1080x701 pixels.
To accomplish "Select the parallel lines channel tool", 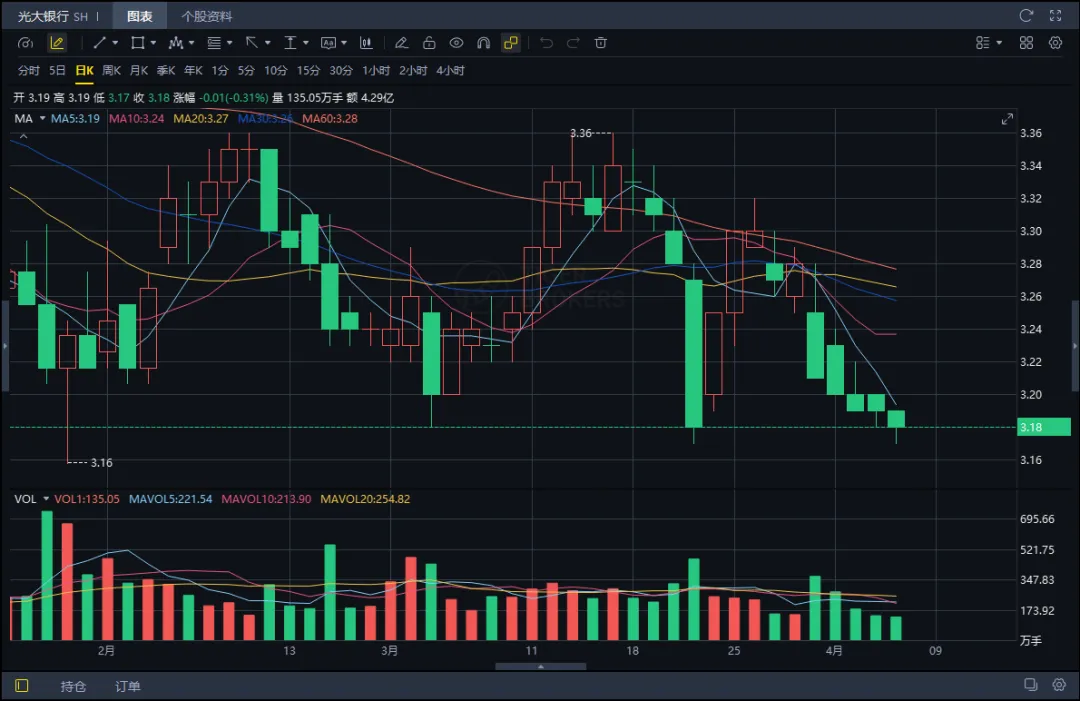I will (x=214, y=43).
